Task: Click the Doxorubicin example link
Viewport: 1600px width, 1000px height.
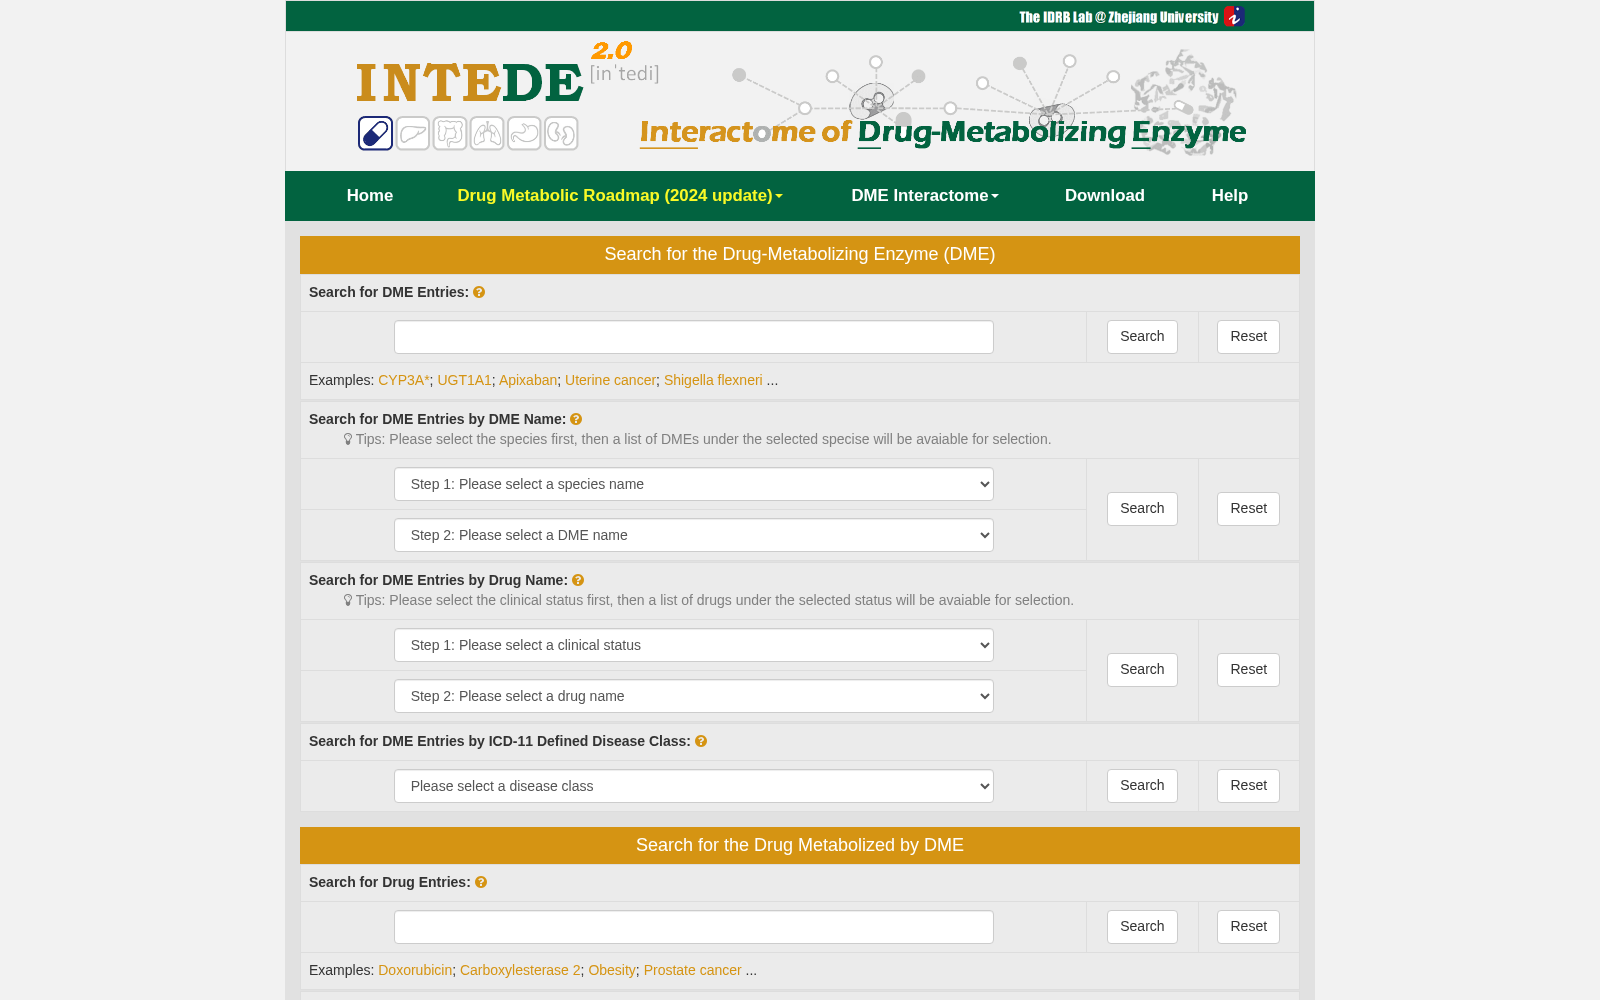Action: [415, 970]
